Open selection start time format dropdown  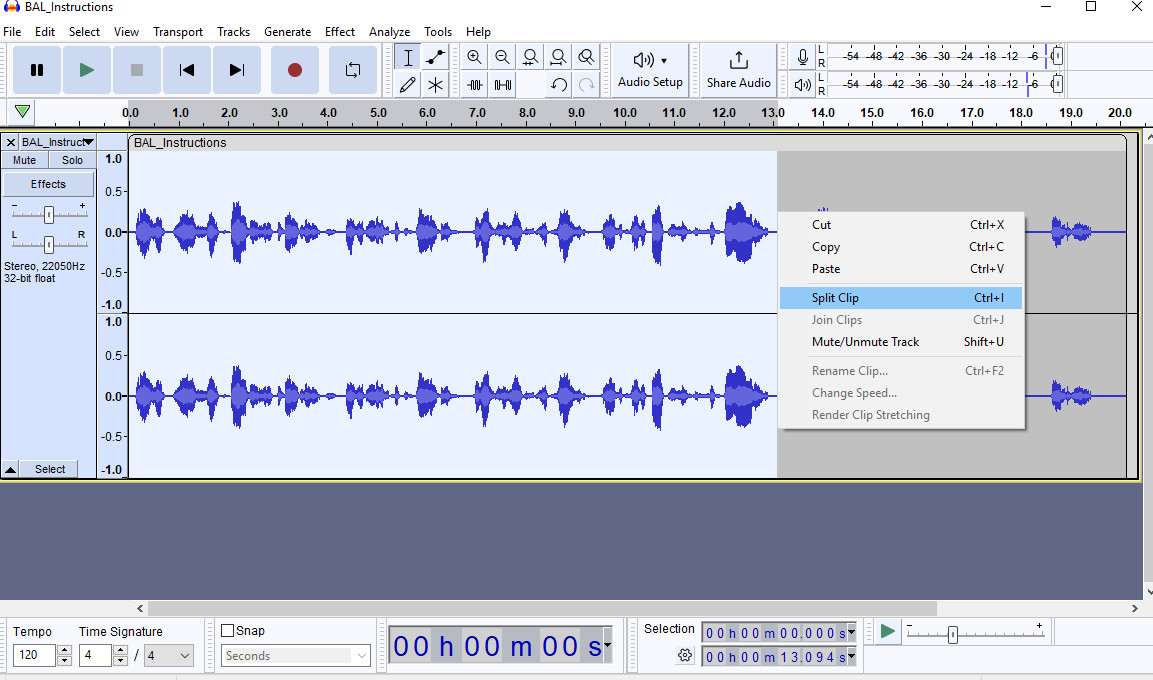[852, 633]
